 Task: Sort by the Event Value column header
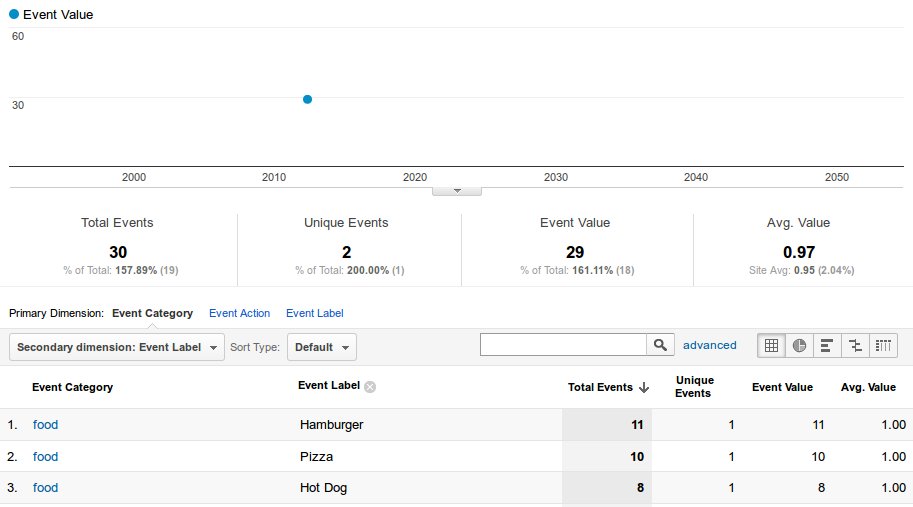click(782, 387)
